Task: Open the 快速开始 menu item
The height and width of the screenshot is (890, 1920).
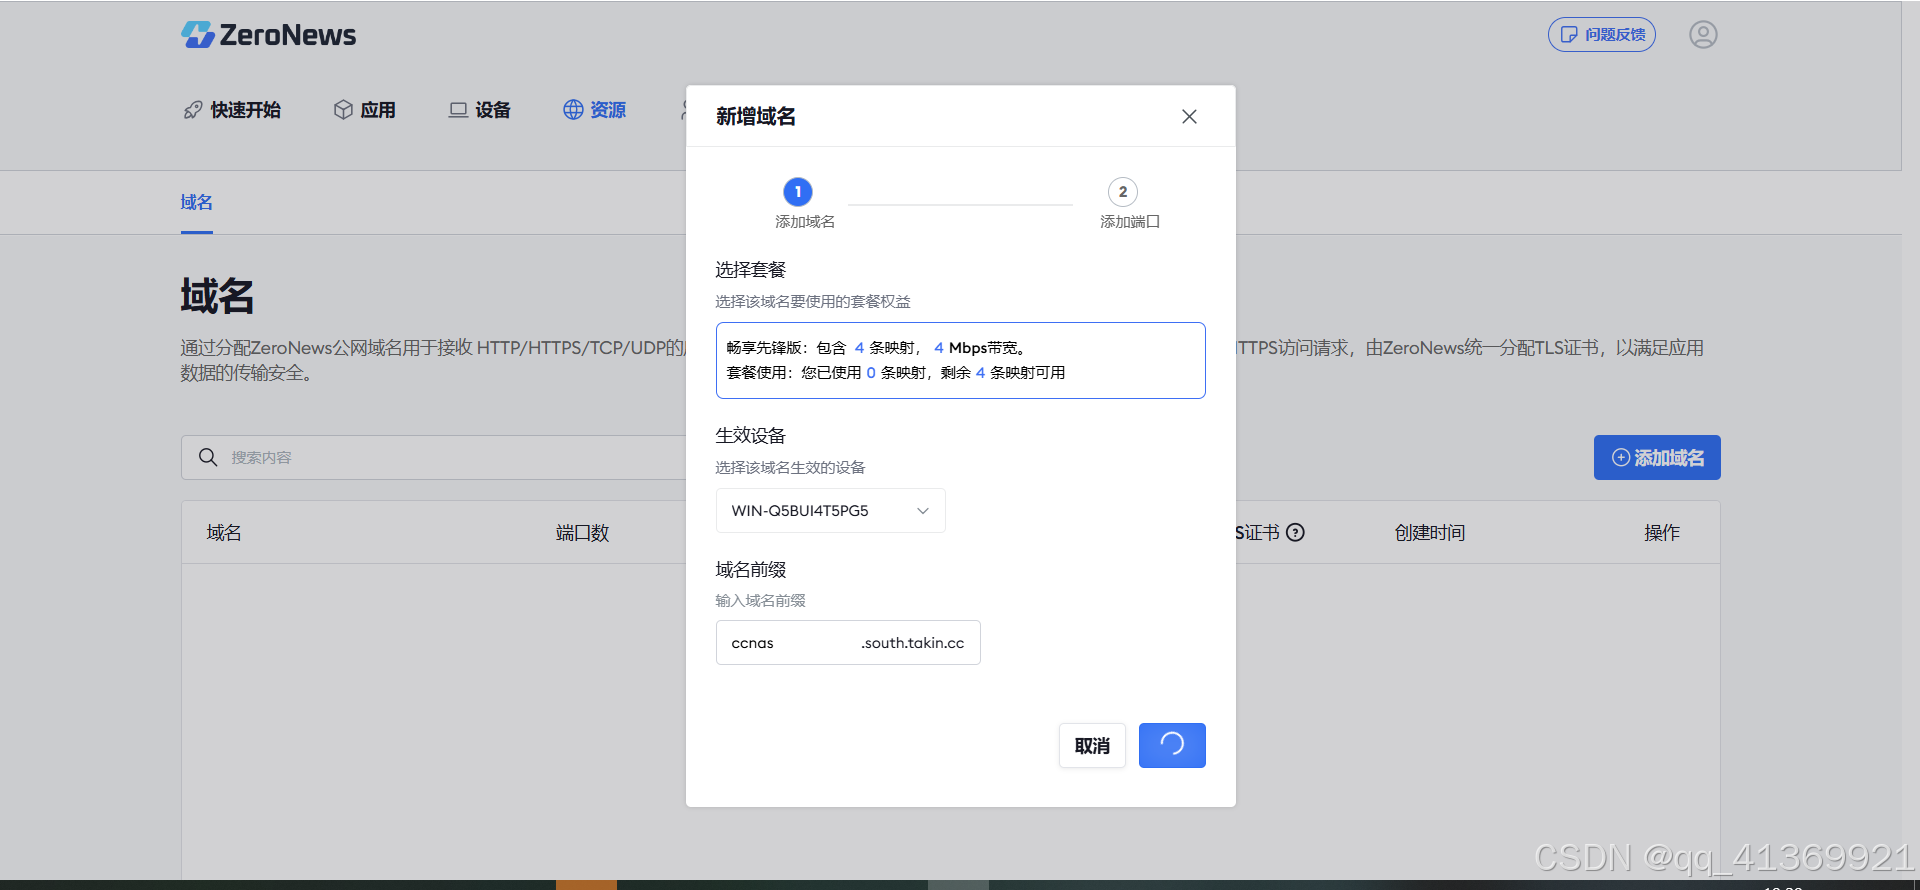Action: 232,110
